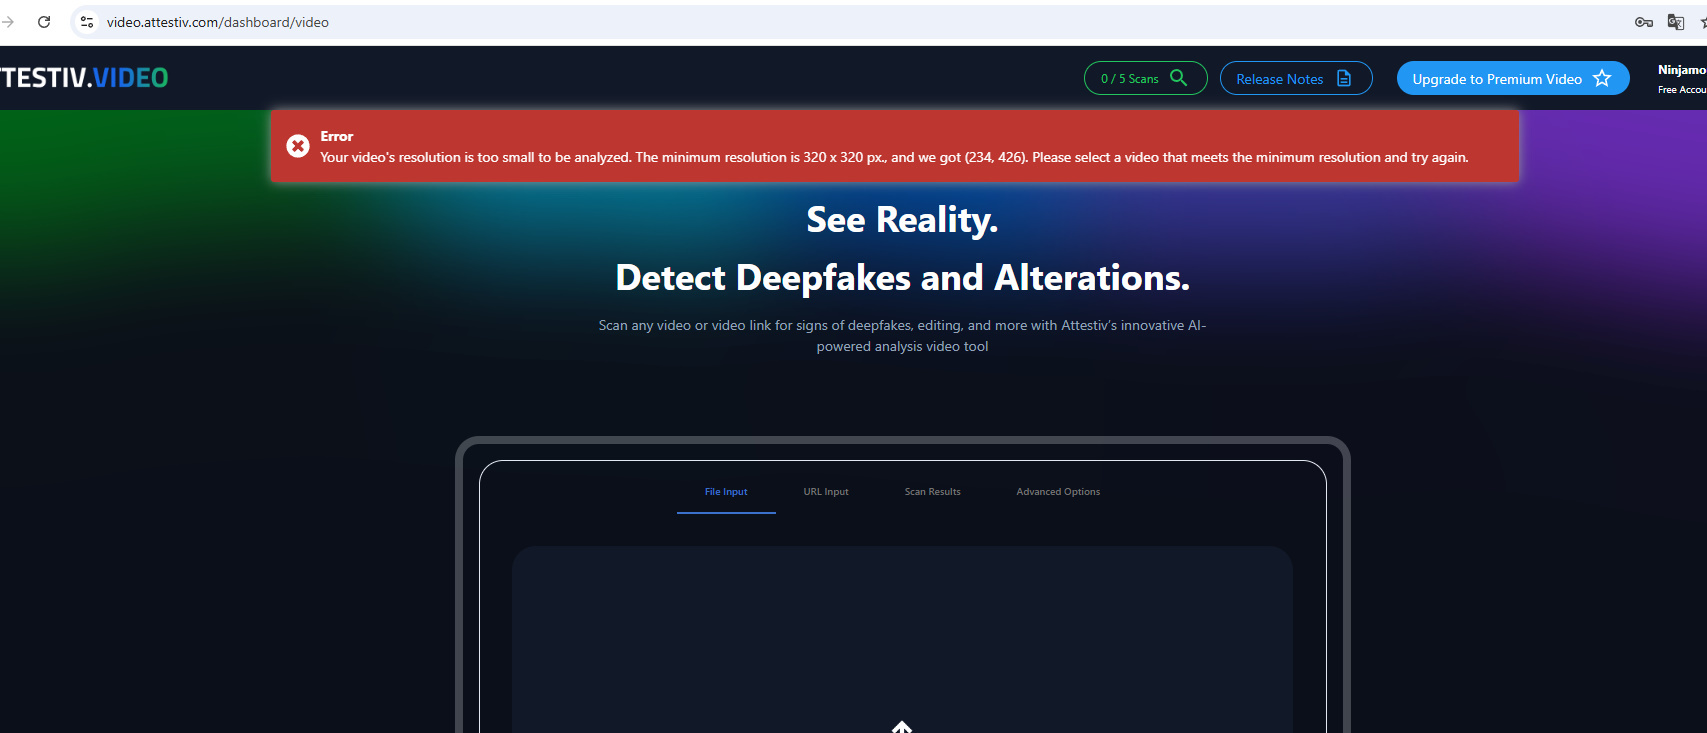Click the magnifier icon beside 0 / 5 Scans
This screenshot has width=1707, height=733.
(x=1179, y=78)
